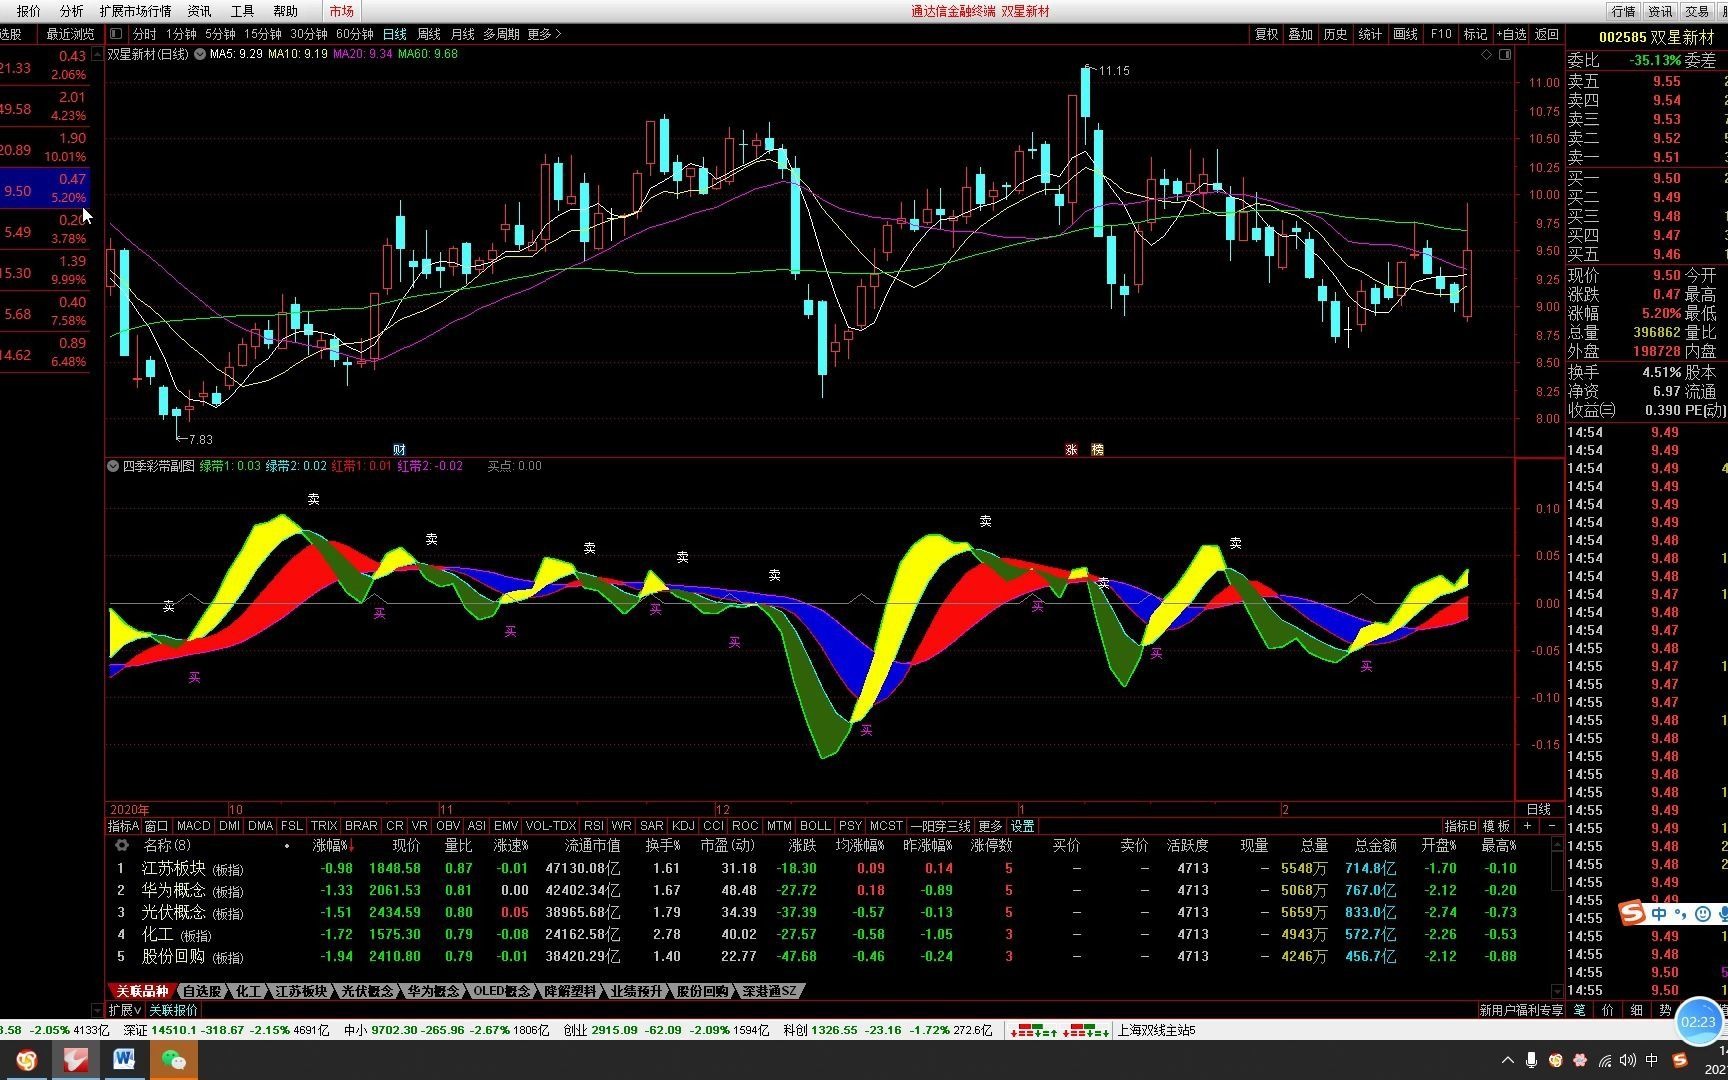Click the diamond icon at chart top right
The image size is (1728, 1080).
pyautogui.click(x=1487, y=54)
